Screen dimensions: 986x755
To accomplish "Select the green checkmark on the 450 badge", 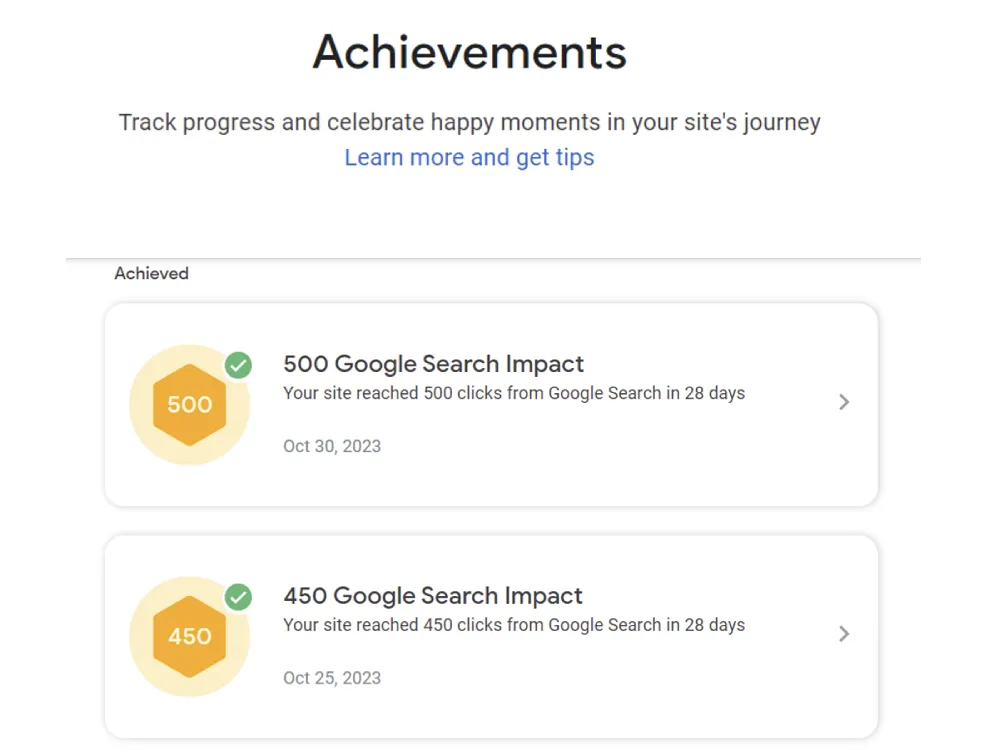I will 238,598.
